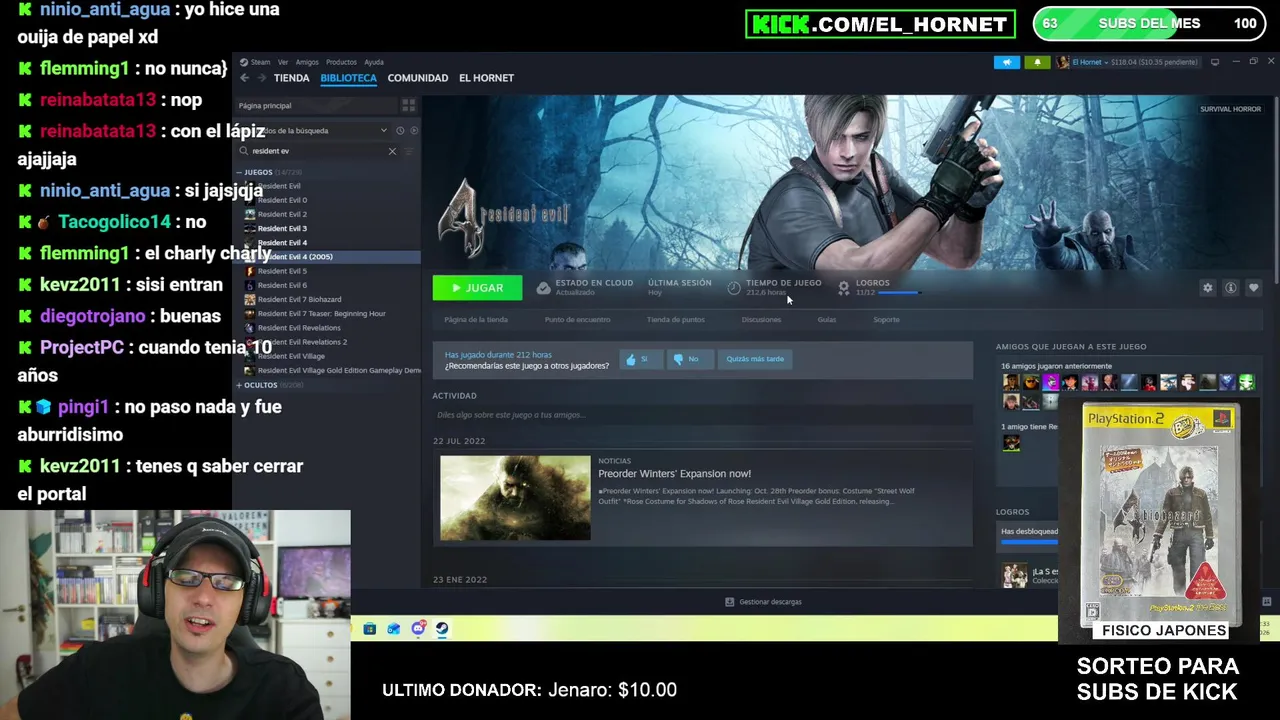Open the Discord icon in taskbar
1280x720 pixels.
point(418,629)
